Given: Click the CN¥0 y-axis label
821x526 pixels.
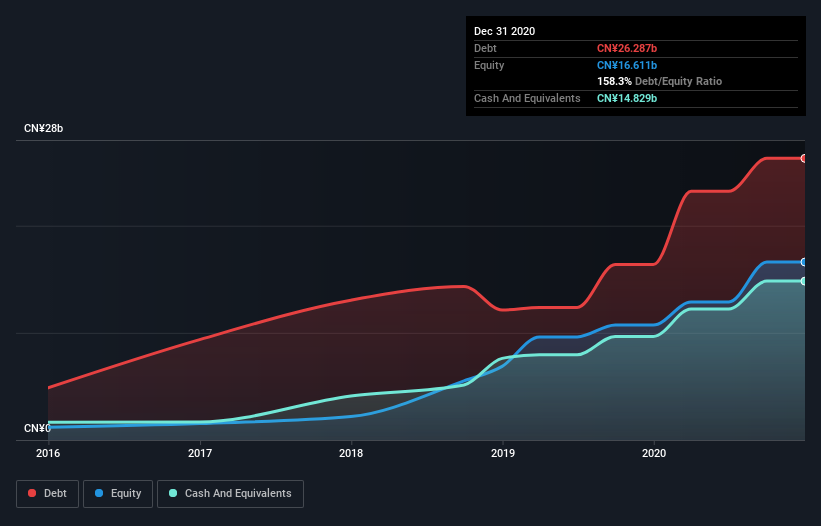Looking at the screenshot, I should tap(37, 428).
